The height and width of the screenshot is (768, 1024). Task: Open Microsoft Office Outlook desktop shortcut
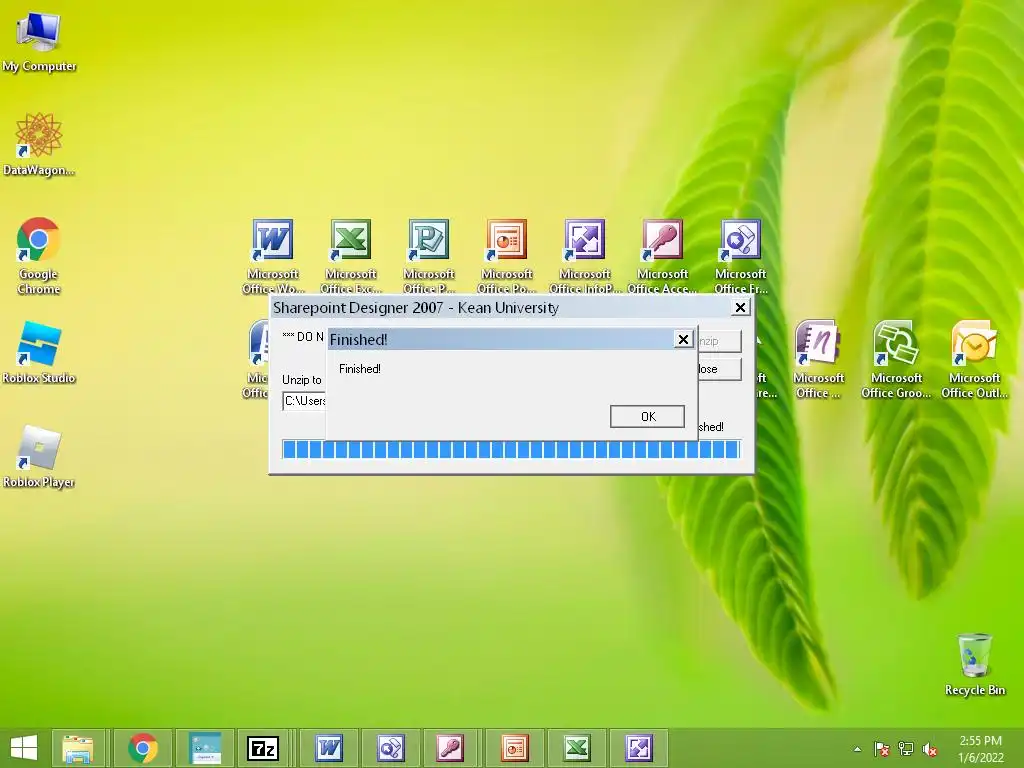pos(974,360)
